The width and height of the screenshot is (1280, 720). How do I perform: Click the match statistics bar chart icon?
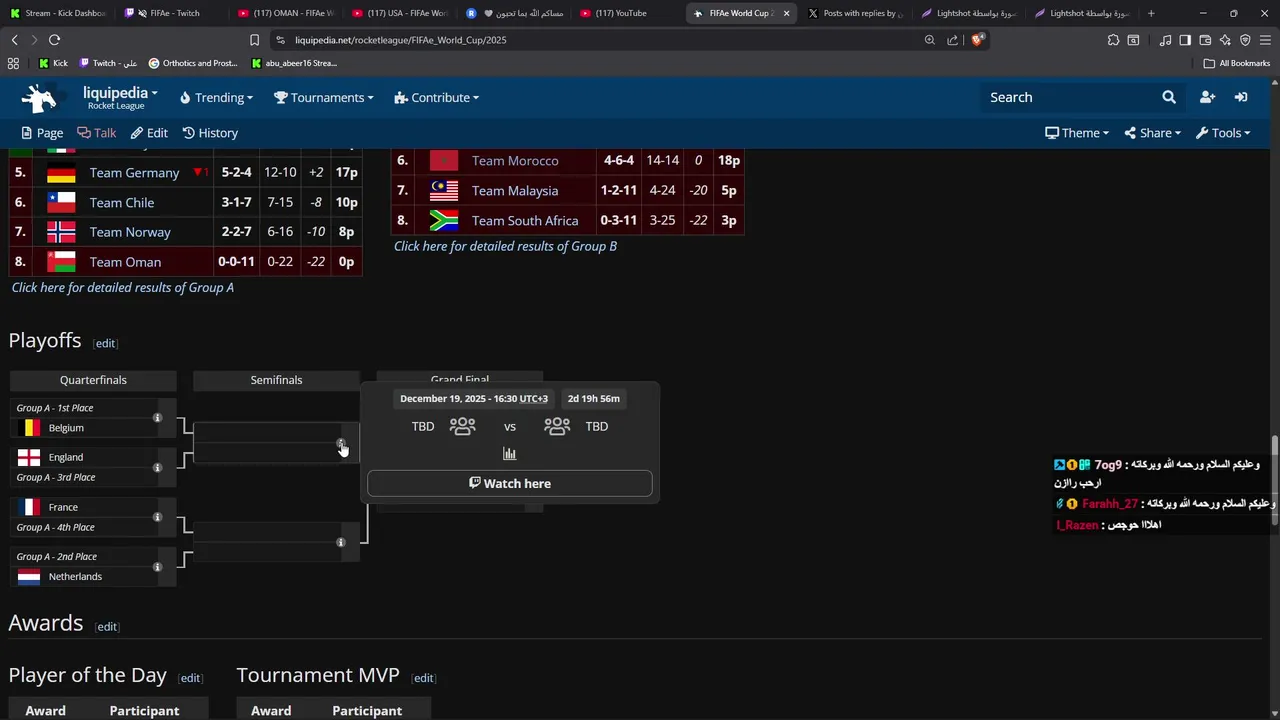(510, 454)
